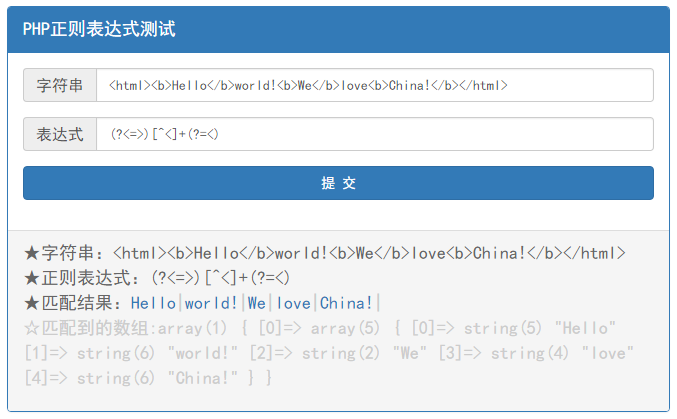Select blue love in the match results
This screenshot has width=677, height=419.
pos(293,303)
